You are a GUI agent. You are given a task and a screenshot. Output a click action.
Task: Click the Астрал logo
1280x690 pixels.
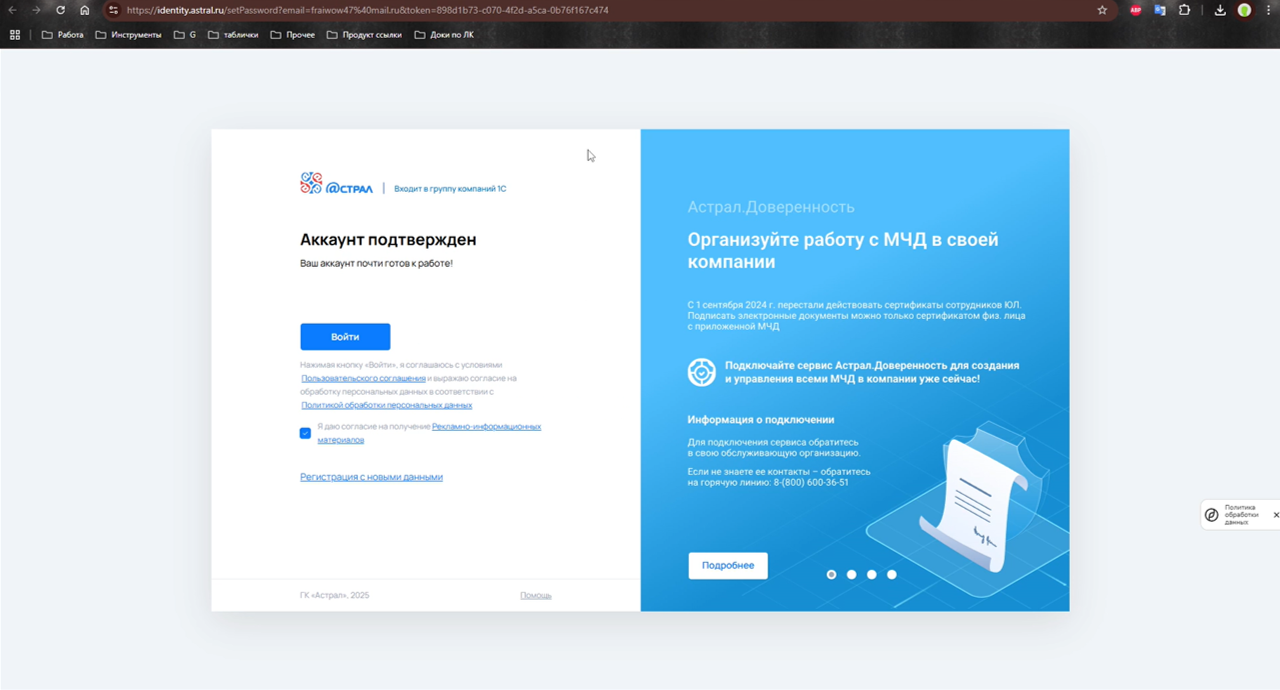(x=336, y=184)
